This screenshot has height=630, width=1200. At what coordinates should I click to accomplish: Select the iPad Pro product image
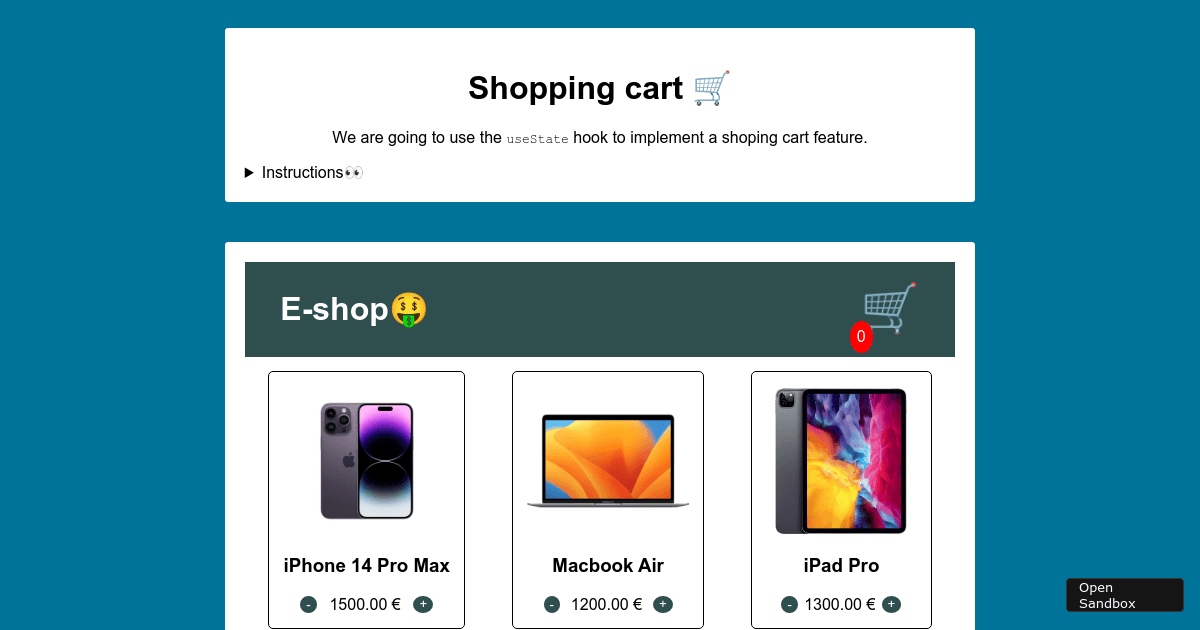[x=841, y=461]
